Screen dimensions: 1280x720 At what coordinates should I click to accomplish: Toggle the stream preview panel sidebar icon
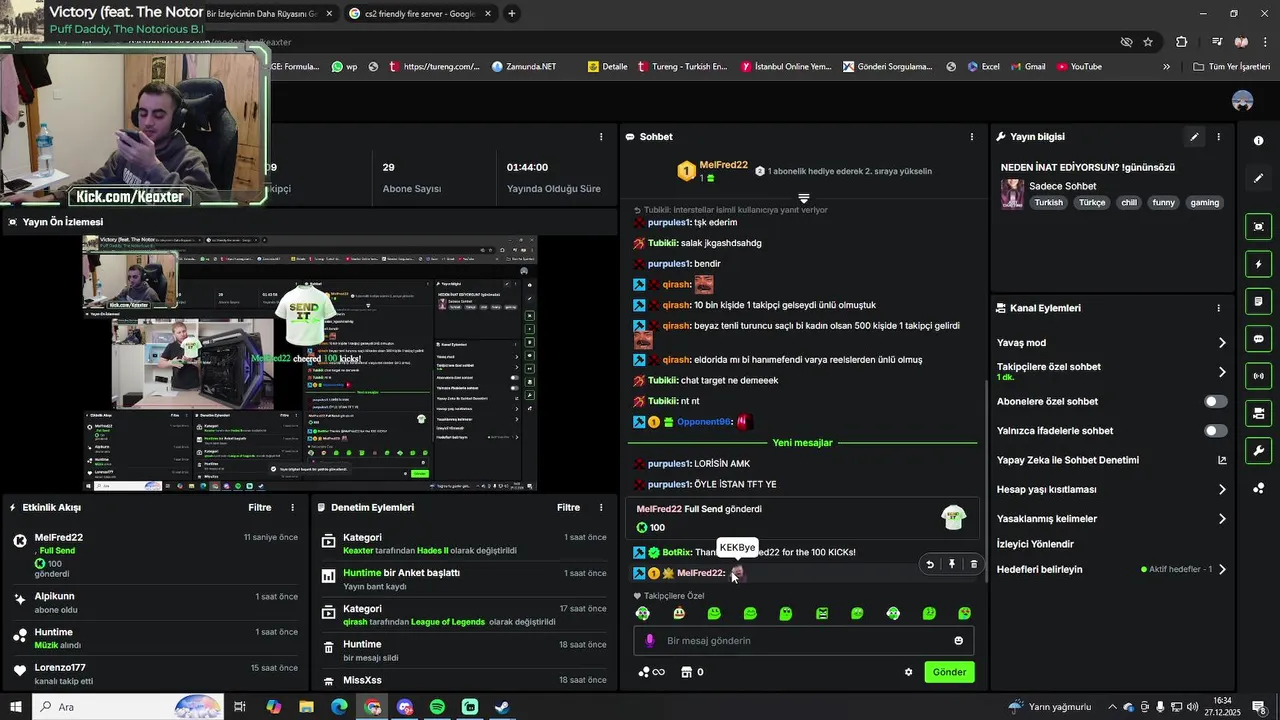tap(1258, 227)
